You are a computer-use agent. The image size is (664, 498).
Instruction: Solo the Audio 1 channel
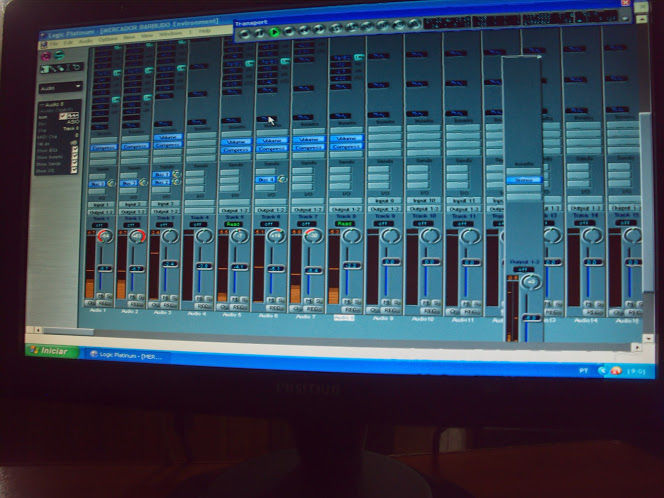[109, 296]
